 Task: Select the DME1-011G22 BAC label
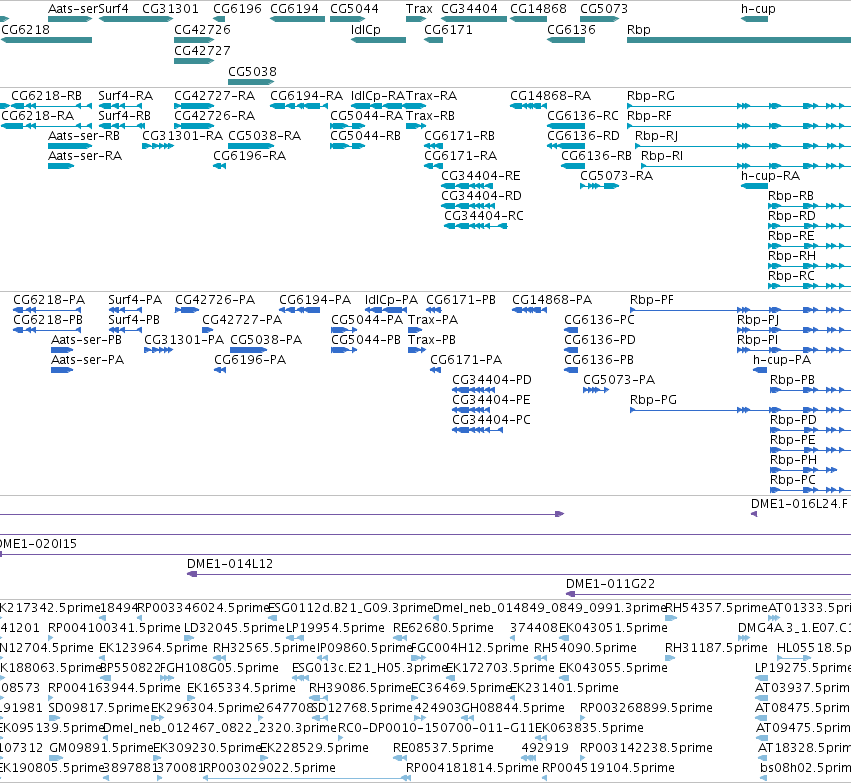tap(611, 584)
